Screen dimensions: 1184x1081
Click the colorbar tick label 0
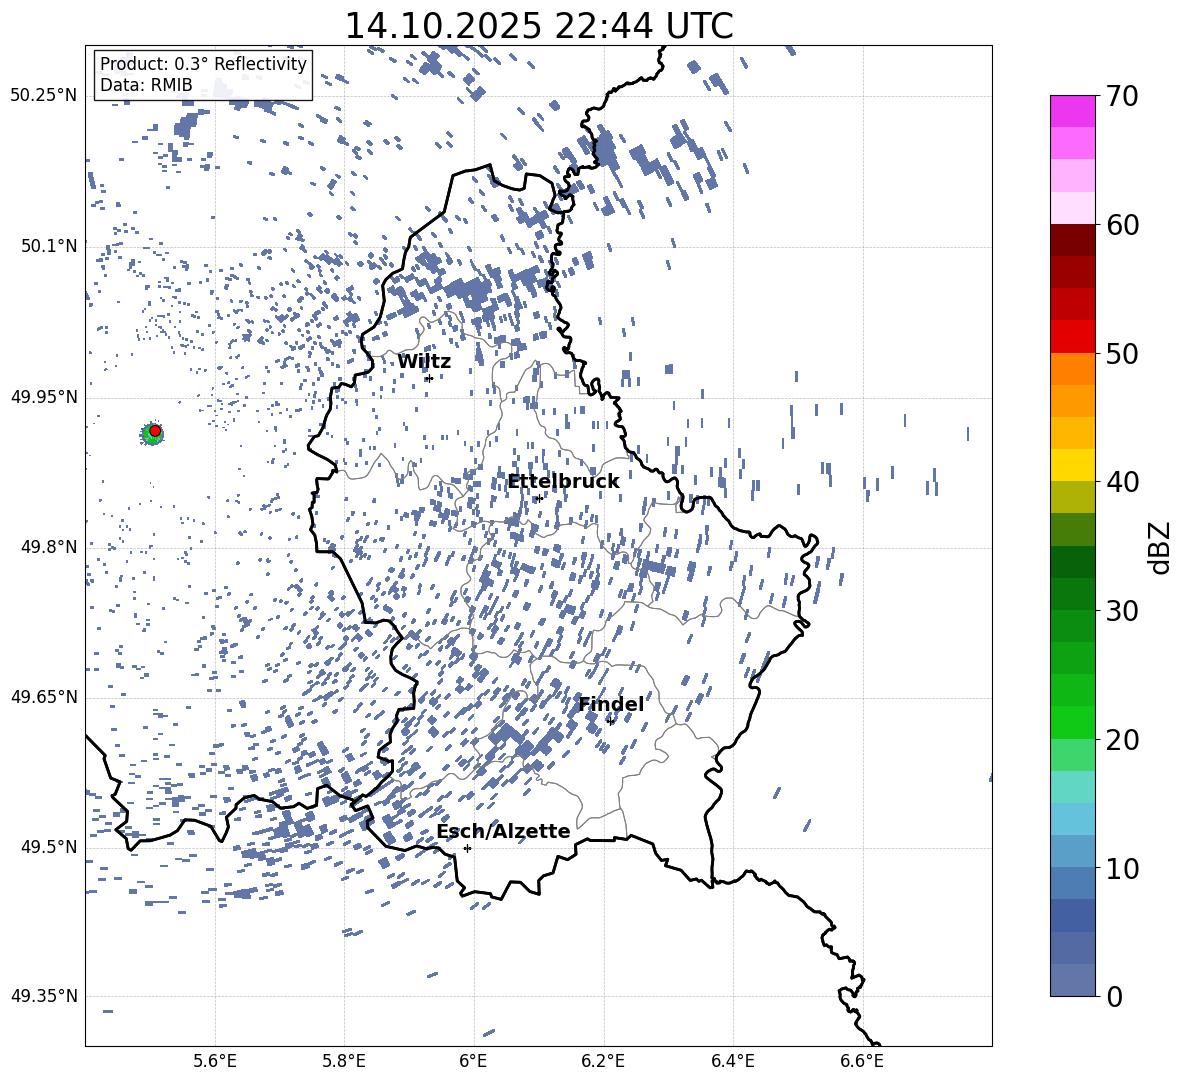(1114, 996)
